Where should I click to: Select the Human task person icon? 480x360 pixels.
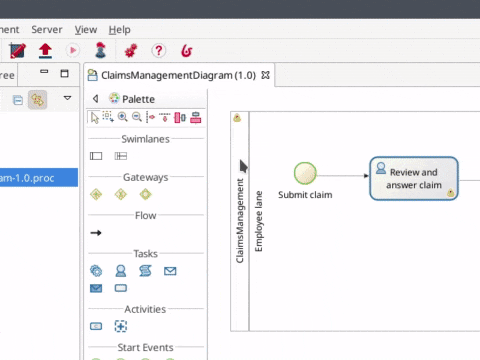click(x=121, y=271)
